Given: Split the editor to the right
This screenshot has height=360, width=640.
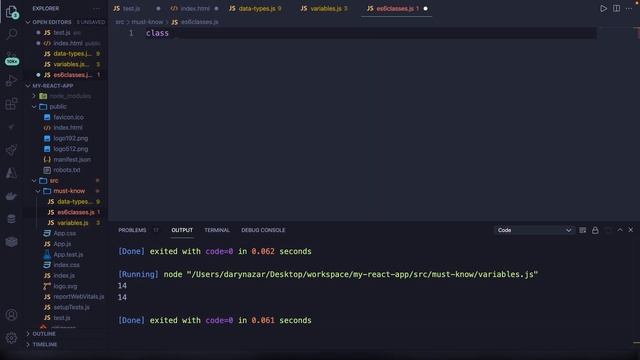Looking at the screenshot, I should (x=616, y=9).
